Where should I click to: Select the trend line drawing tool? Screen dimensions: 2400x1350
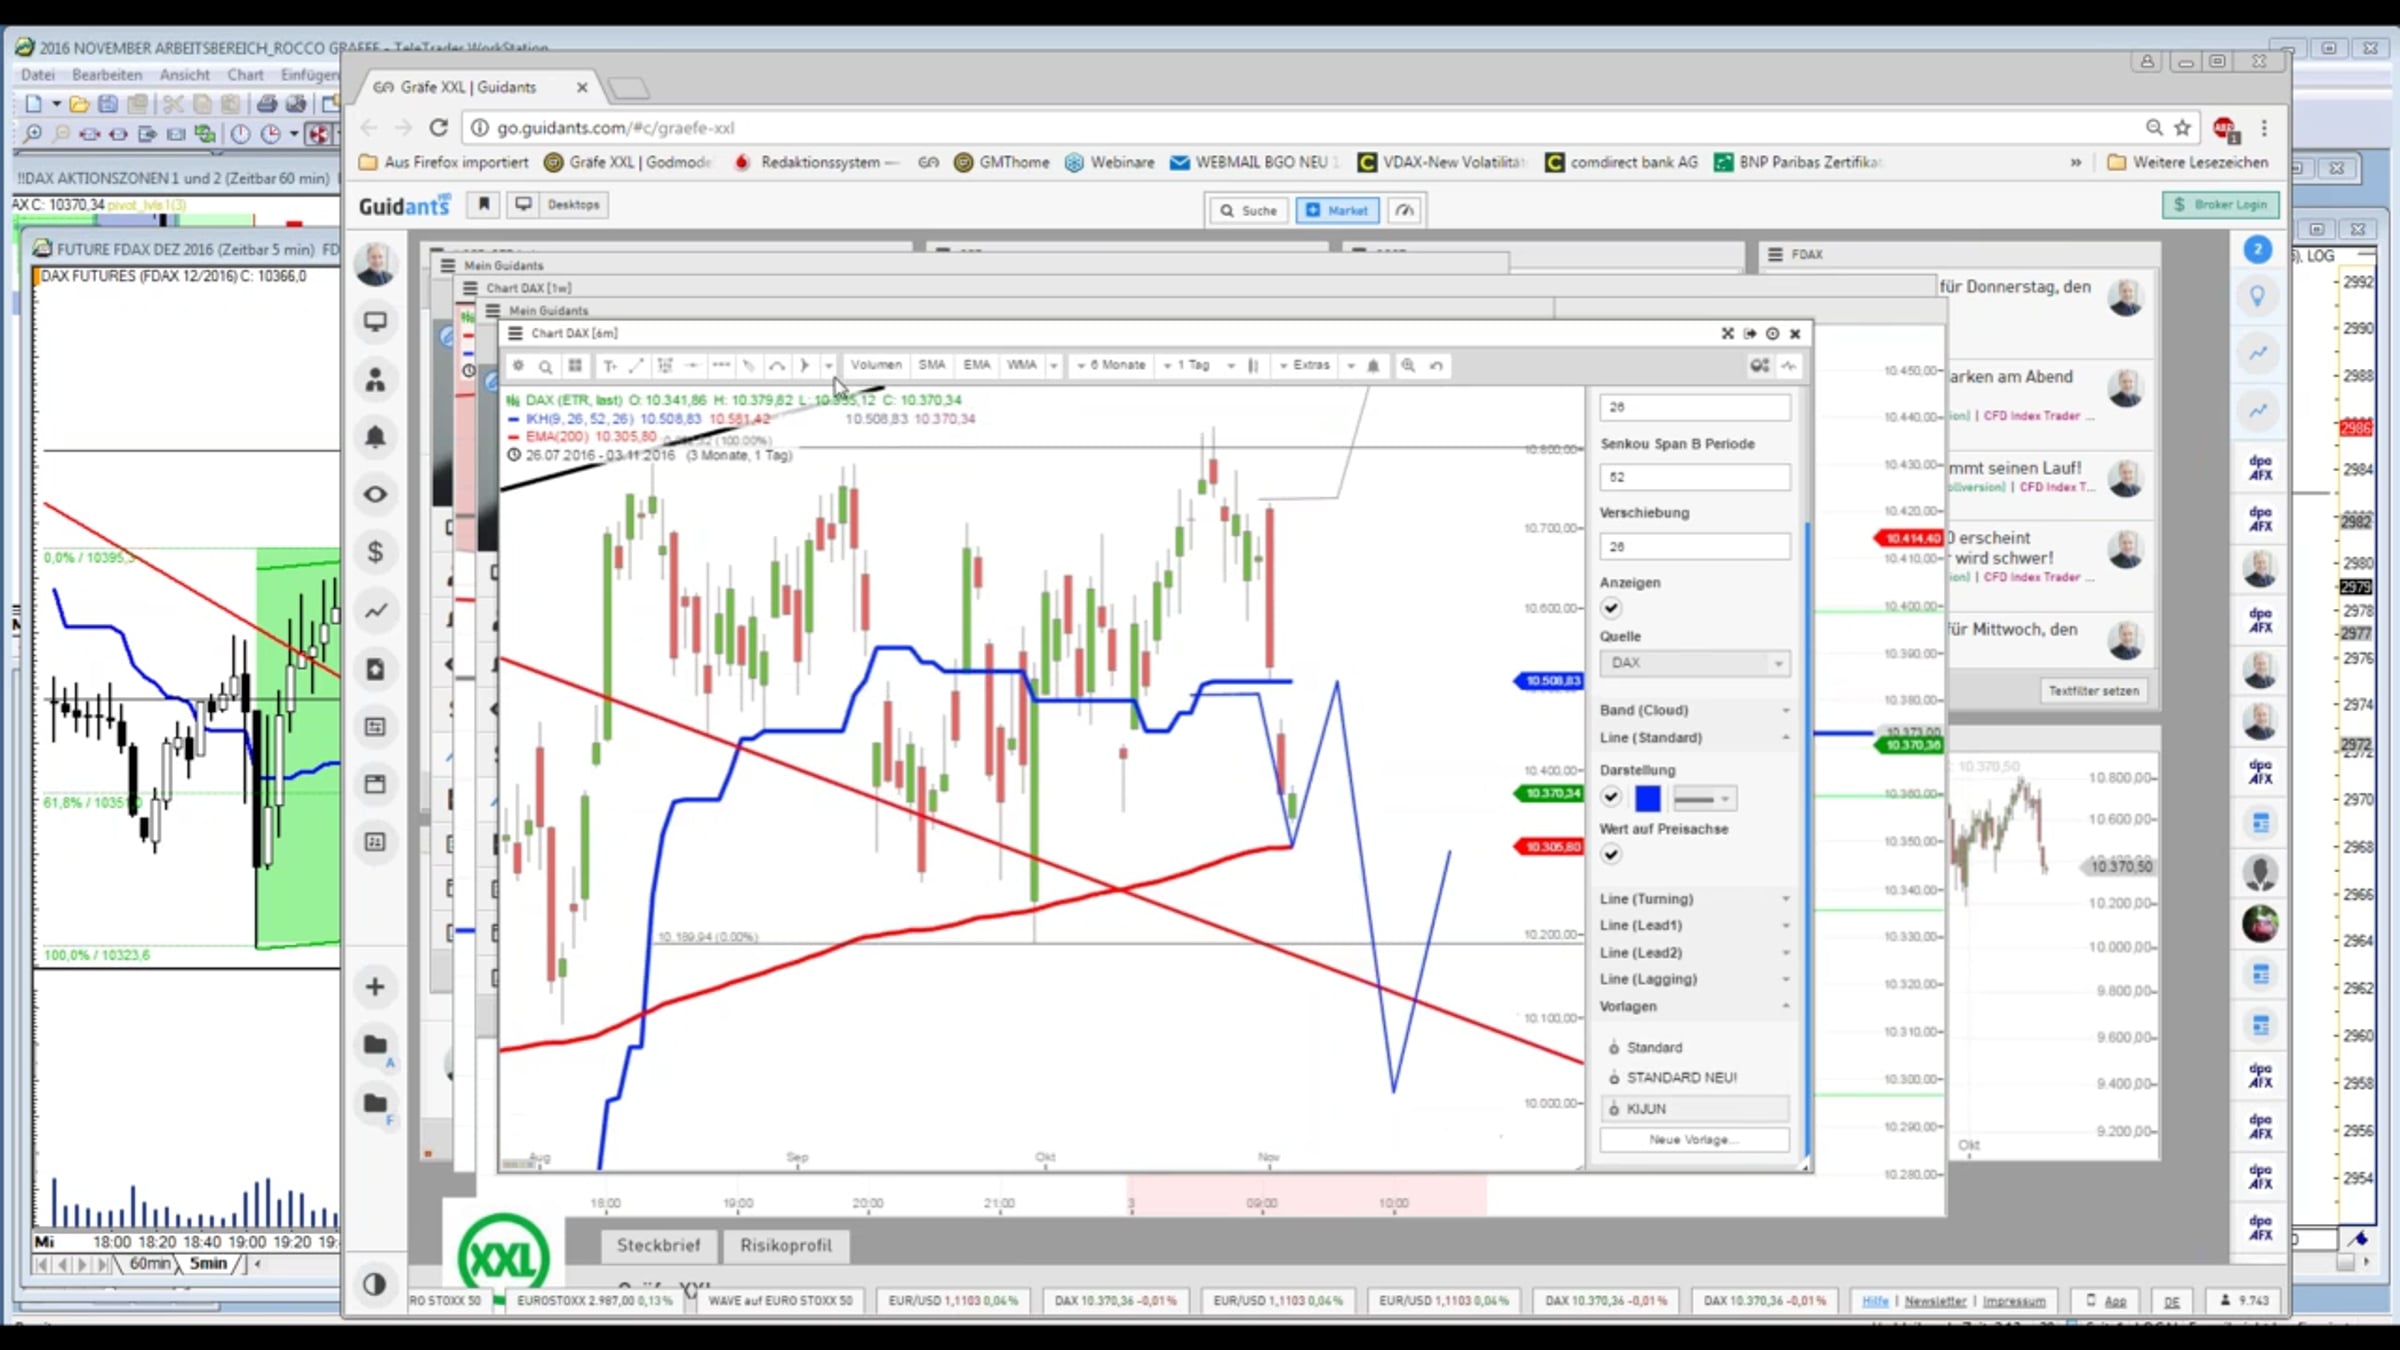[636, 366]
